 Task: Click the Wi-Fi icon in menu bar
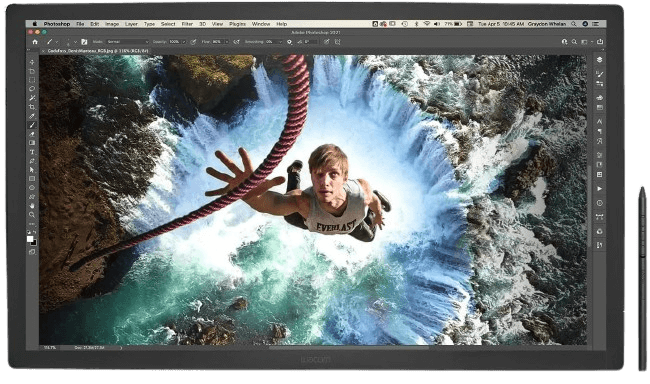(426, 24)
